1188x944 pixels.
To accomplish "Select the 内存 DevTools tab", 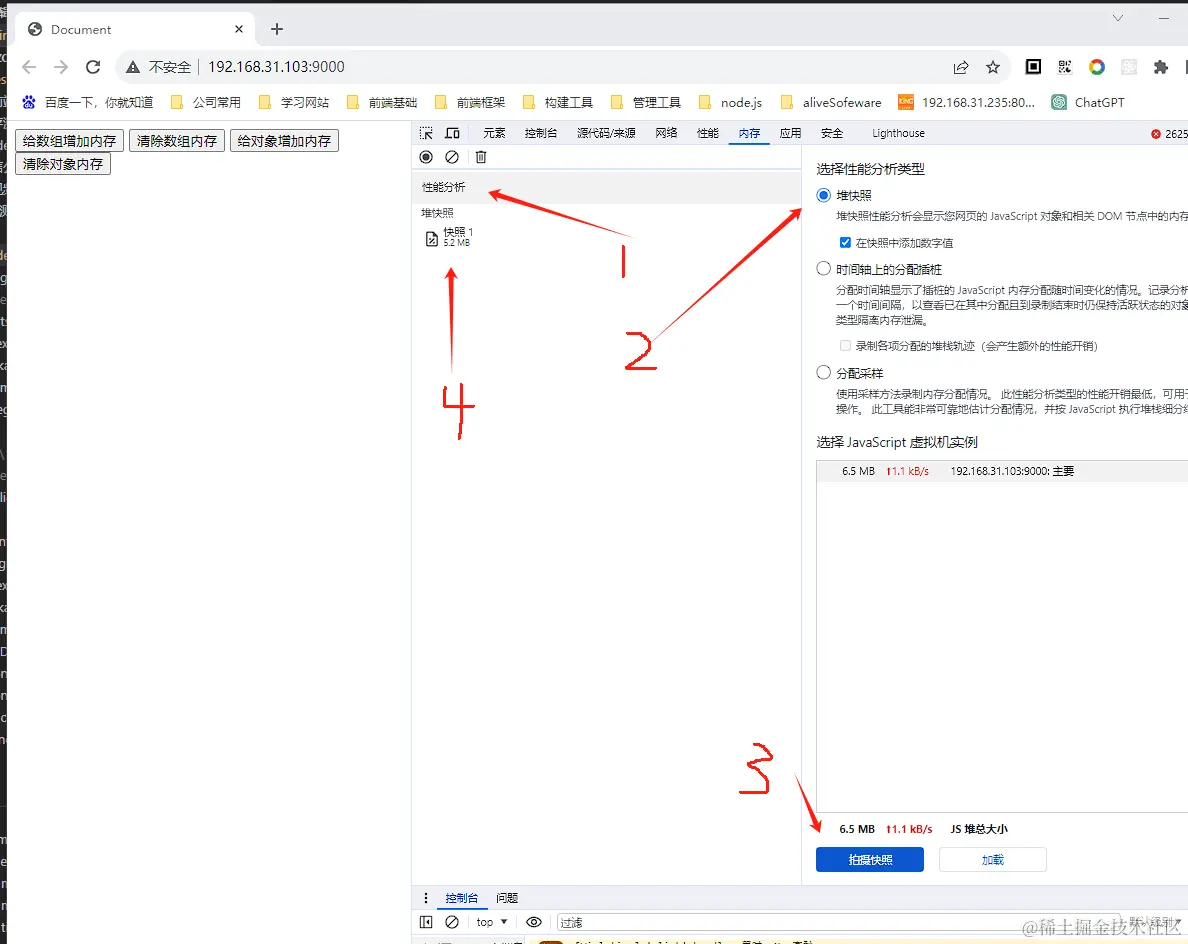I will (749, 133).
